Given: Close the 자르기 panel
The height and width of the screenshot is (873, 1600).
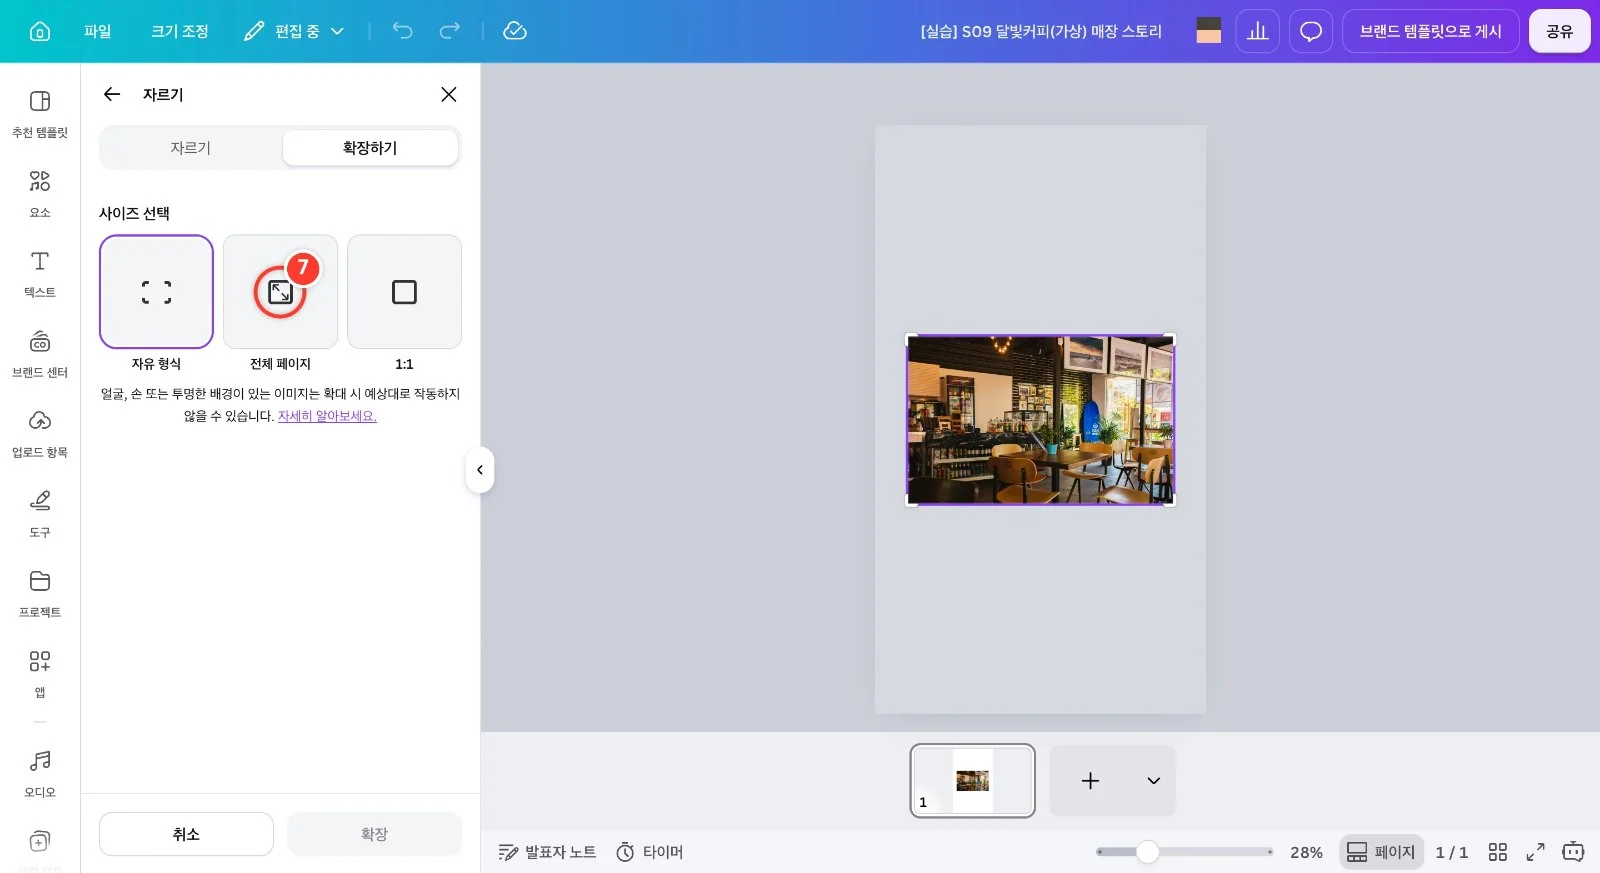Looking at the screenshot, I should 449,94.
